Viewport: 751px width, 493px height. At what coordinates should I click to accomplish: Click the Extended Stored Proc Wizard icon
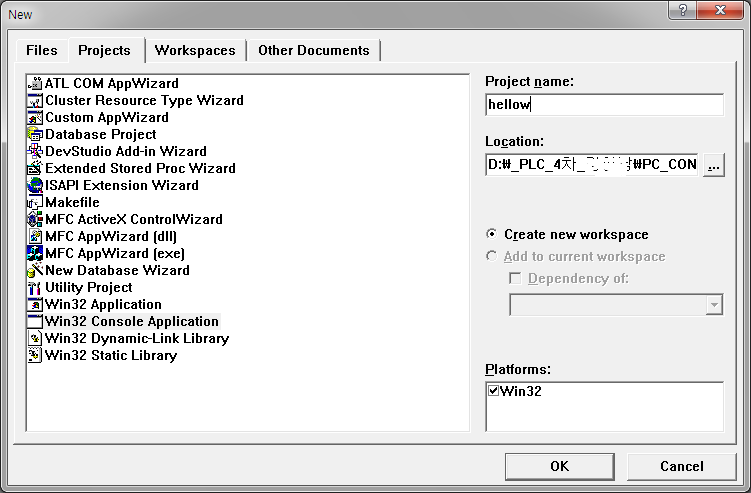tap(35, 169)
